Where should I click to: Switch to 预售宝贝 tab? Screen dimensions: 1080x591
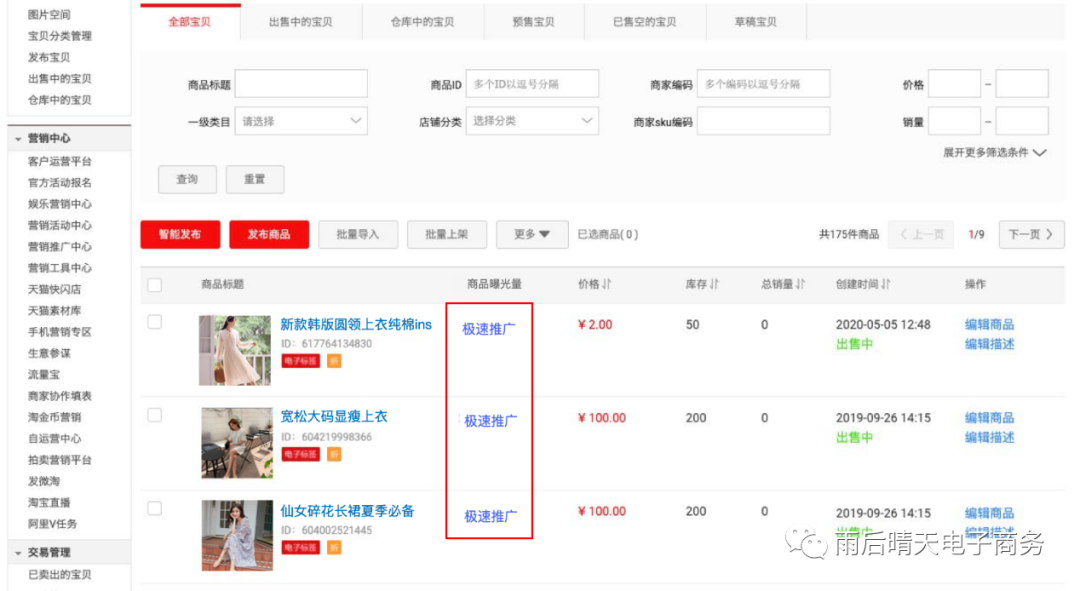pos(534,22)
